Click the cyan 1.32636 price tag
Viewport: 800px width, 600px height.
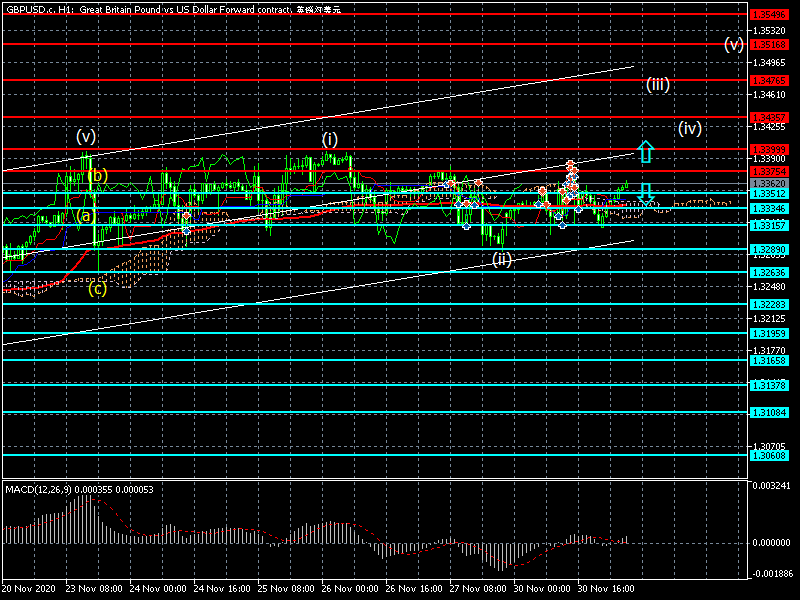[769, 272]
